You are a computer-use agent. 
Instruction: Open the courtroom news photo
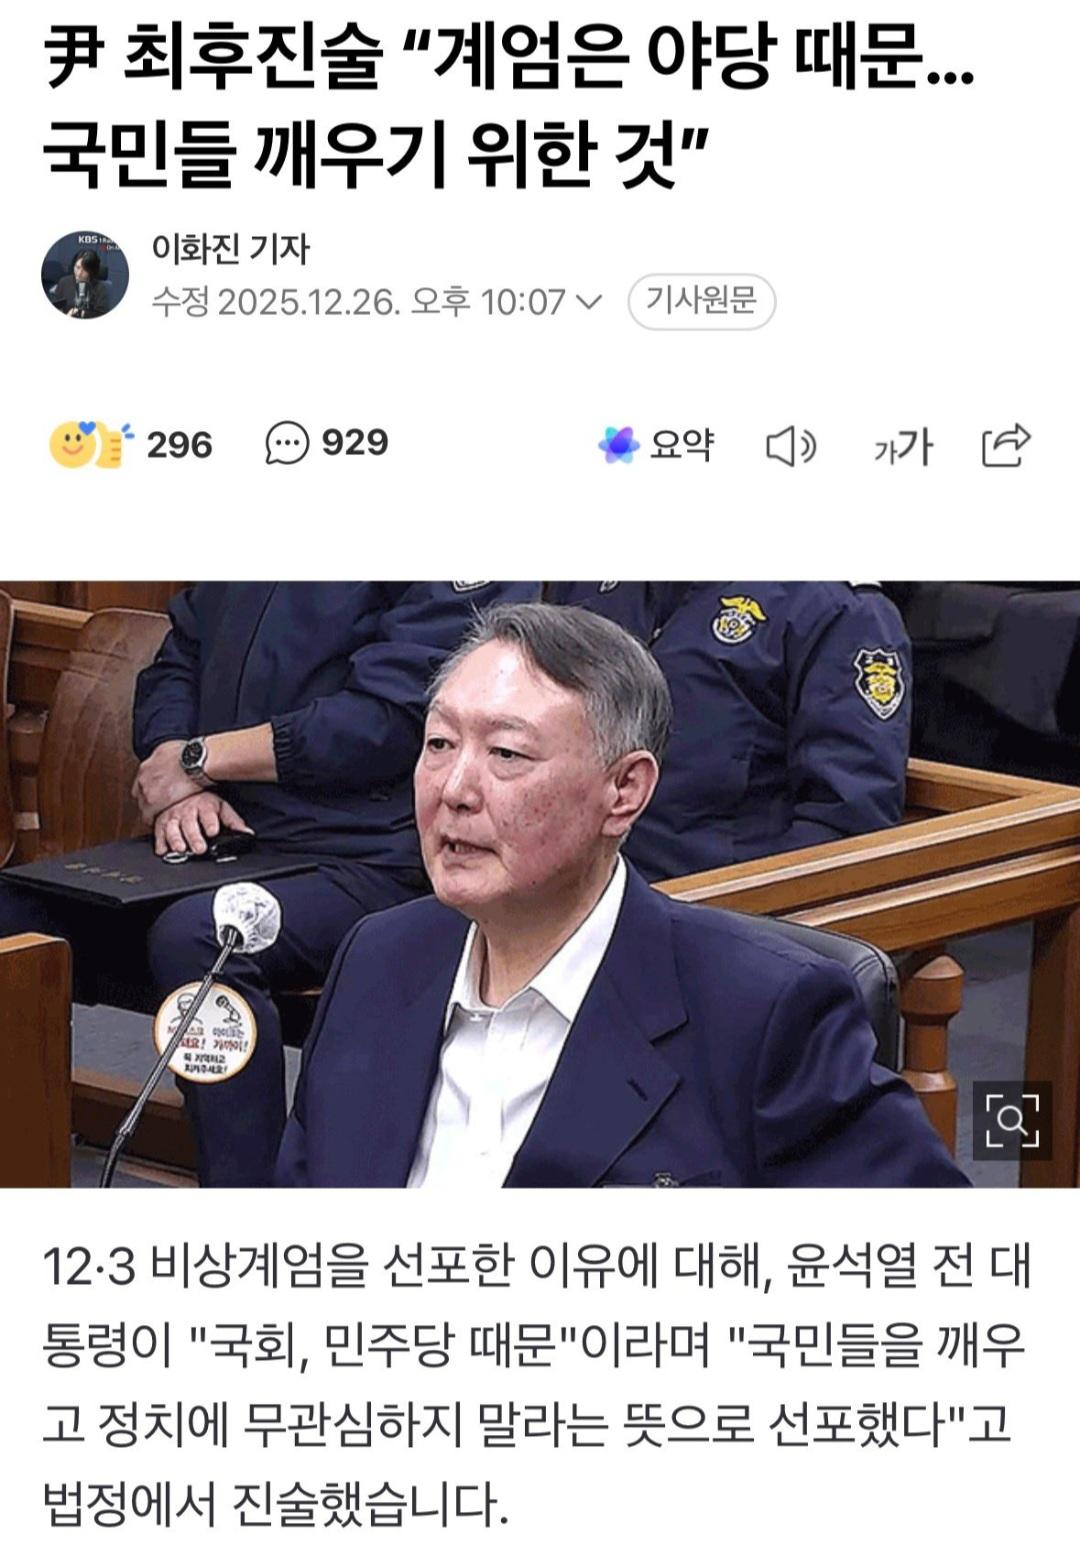(540, 884)
